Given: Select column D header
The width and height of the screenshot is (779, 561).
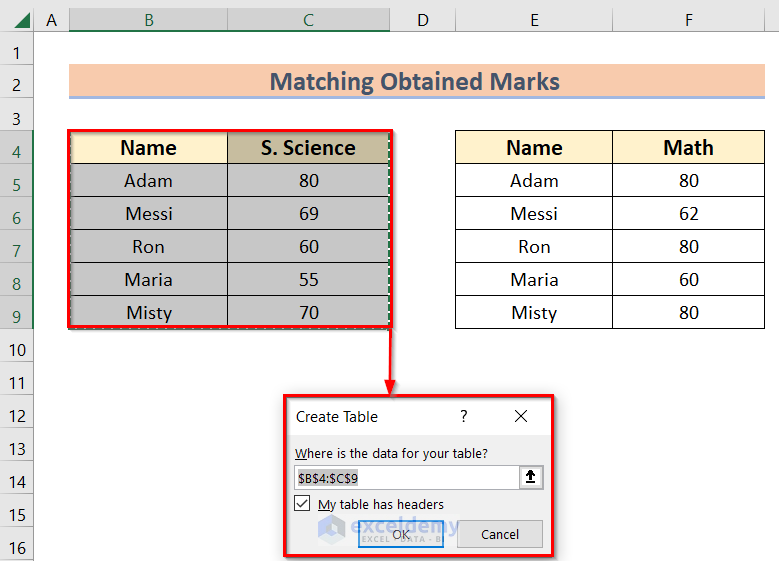Looking at the screenshot, I should (422, 20).
